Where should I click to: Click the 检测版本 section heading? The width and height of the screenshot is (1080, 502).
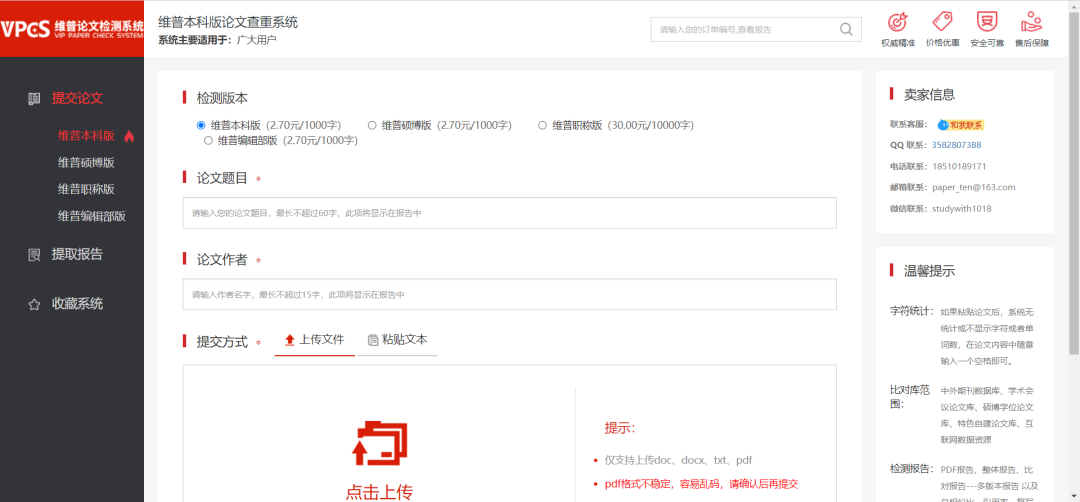tap(222, 98)
